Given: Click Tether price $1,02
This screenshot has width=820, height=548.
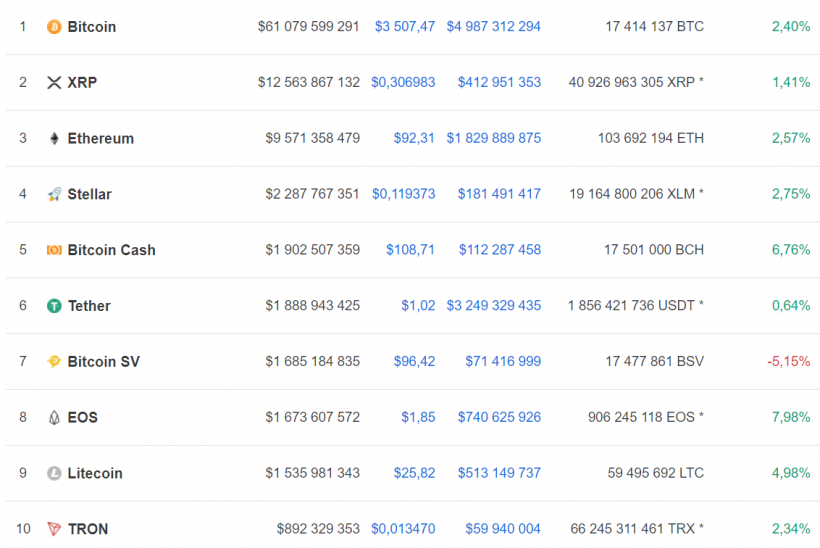Looking at the screenshot, I should point(418,306).
